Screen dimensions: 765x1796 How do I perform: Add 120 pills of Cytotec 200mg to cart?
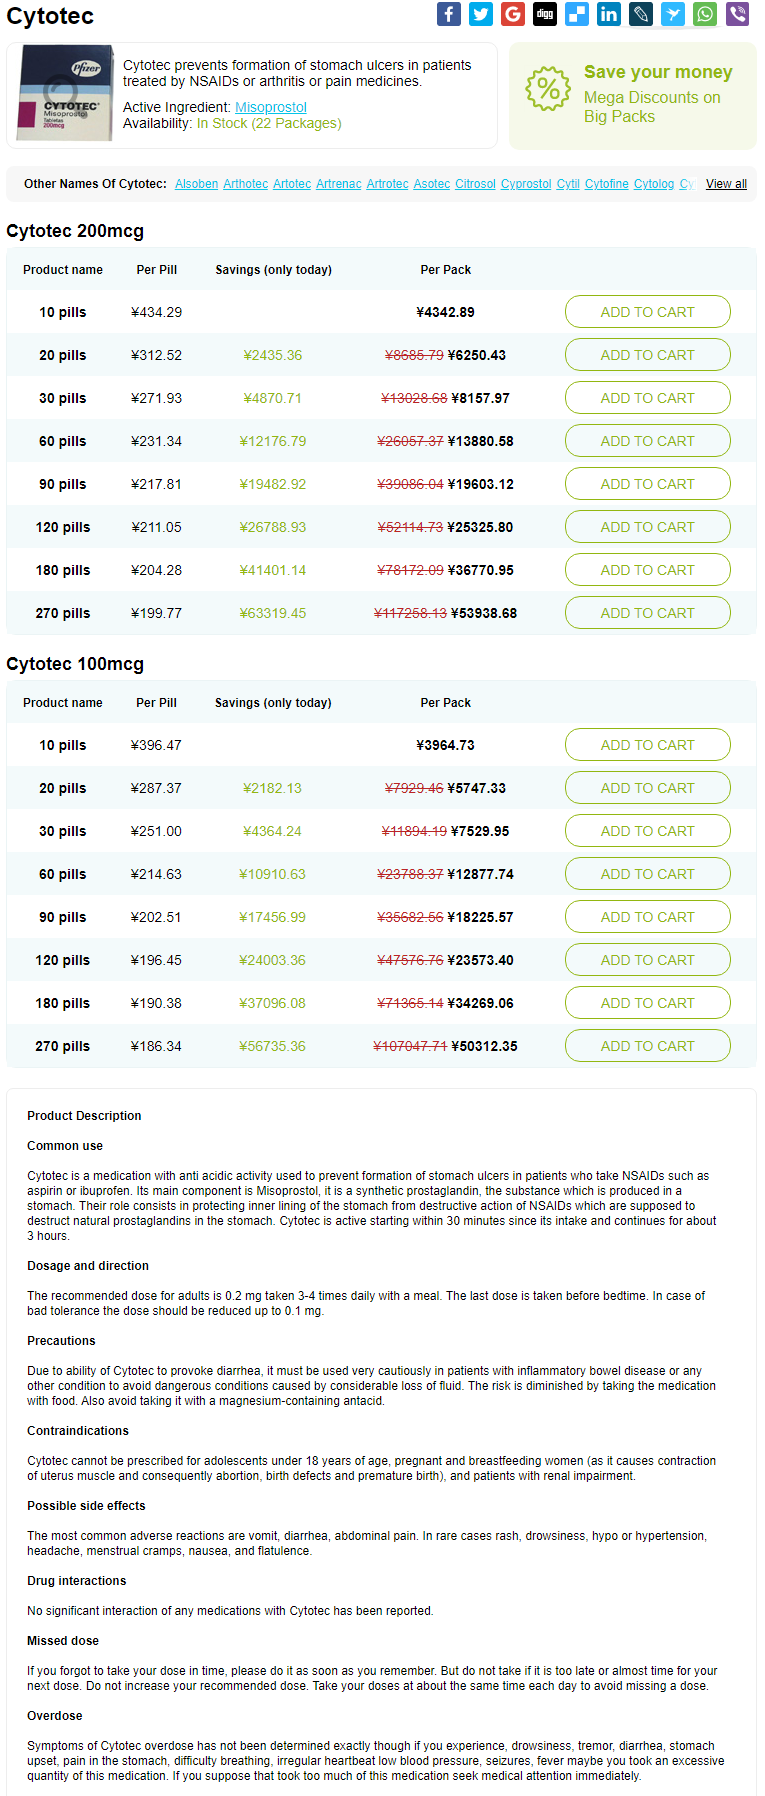point(647,527)
